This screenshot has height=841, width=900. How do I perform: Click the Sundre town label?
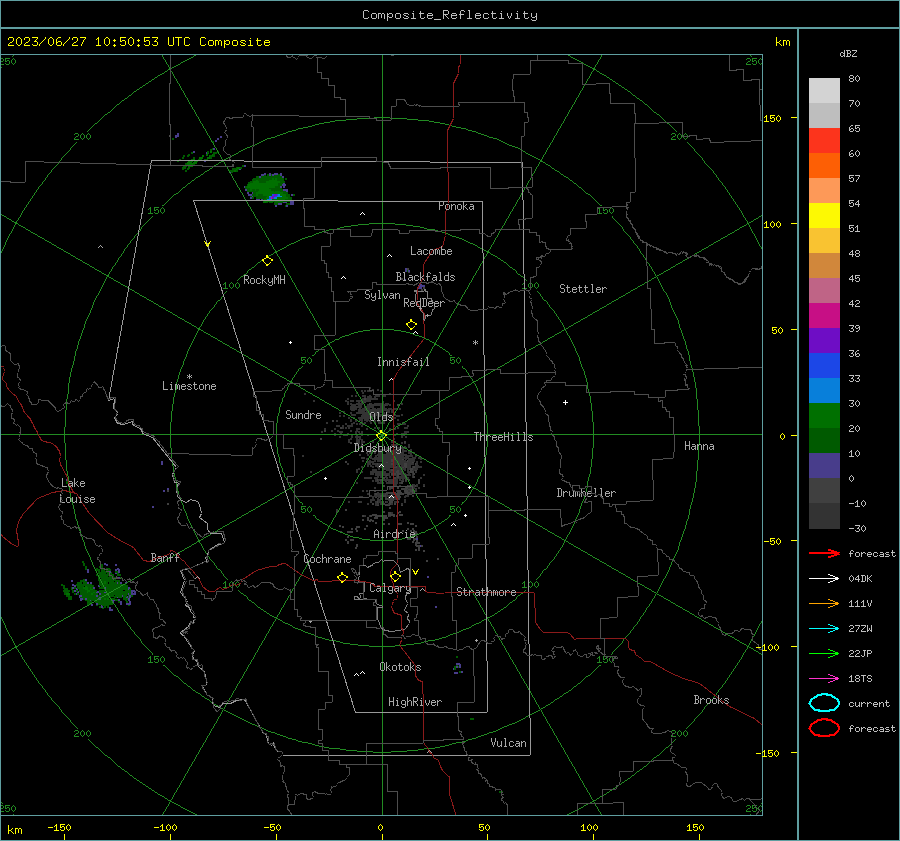coord(303,414)
